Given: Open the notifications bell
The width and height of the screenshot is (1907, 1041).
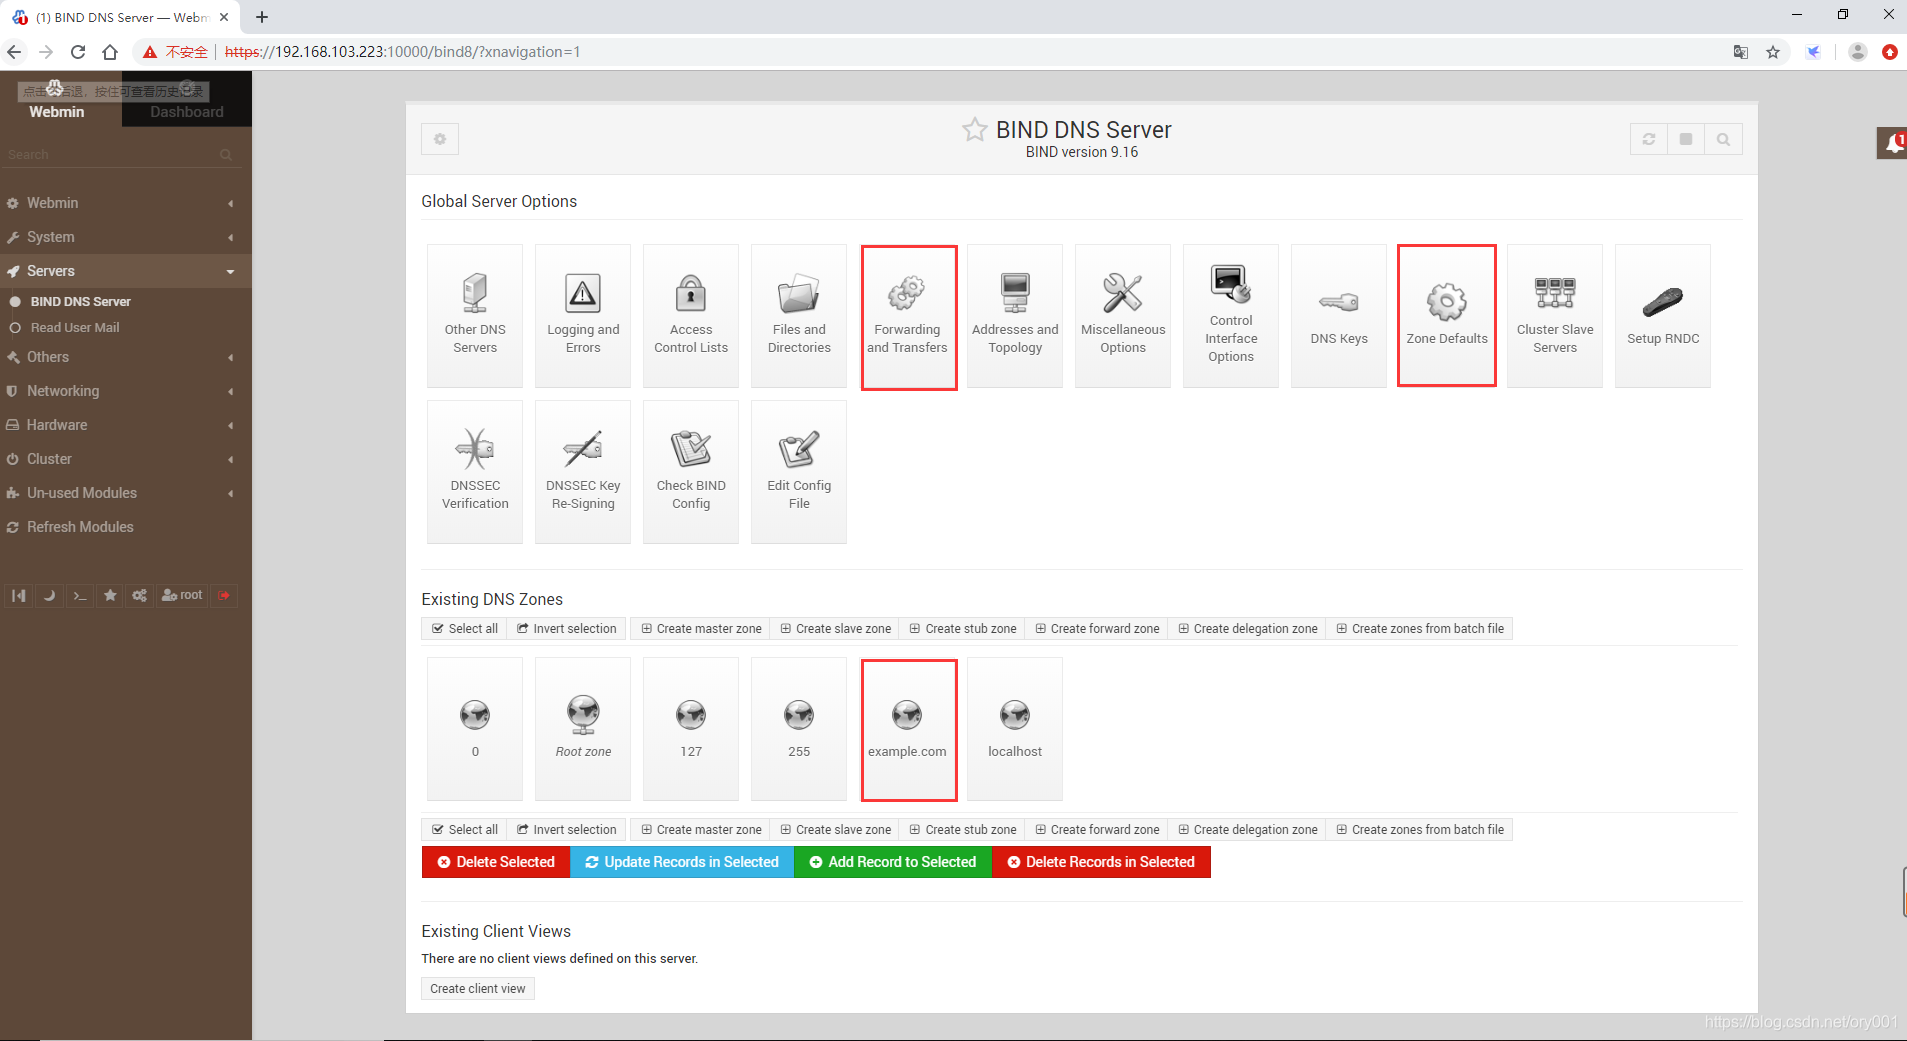Looking at the screenshot, I should [1893, 144].
